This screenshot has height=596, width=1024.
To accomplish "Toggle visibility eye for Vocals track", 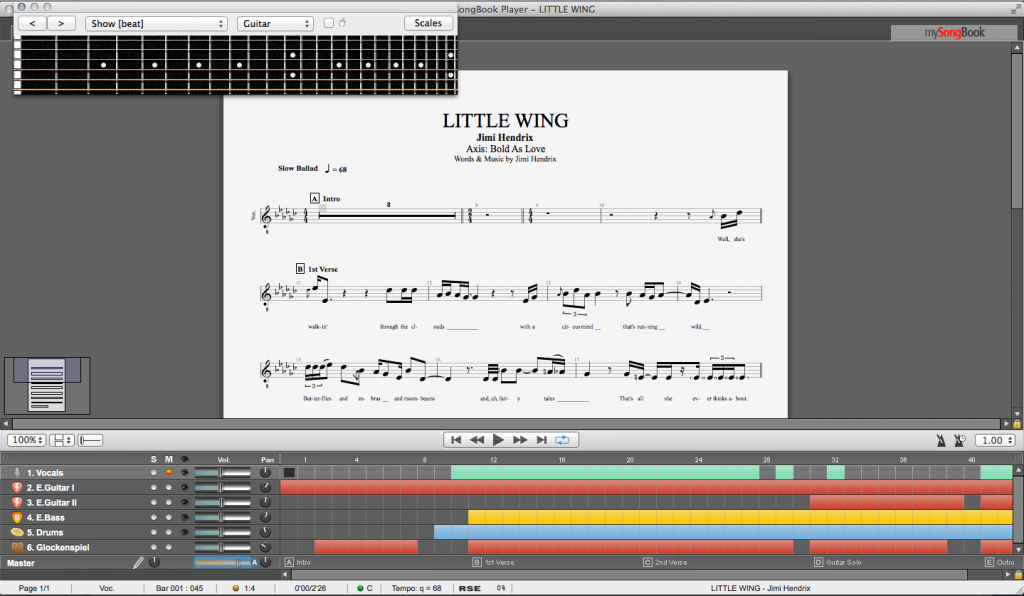I will 185,472.
